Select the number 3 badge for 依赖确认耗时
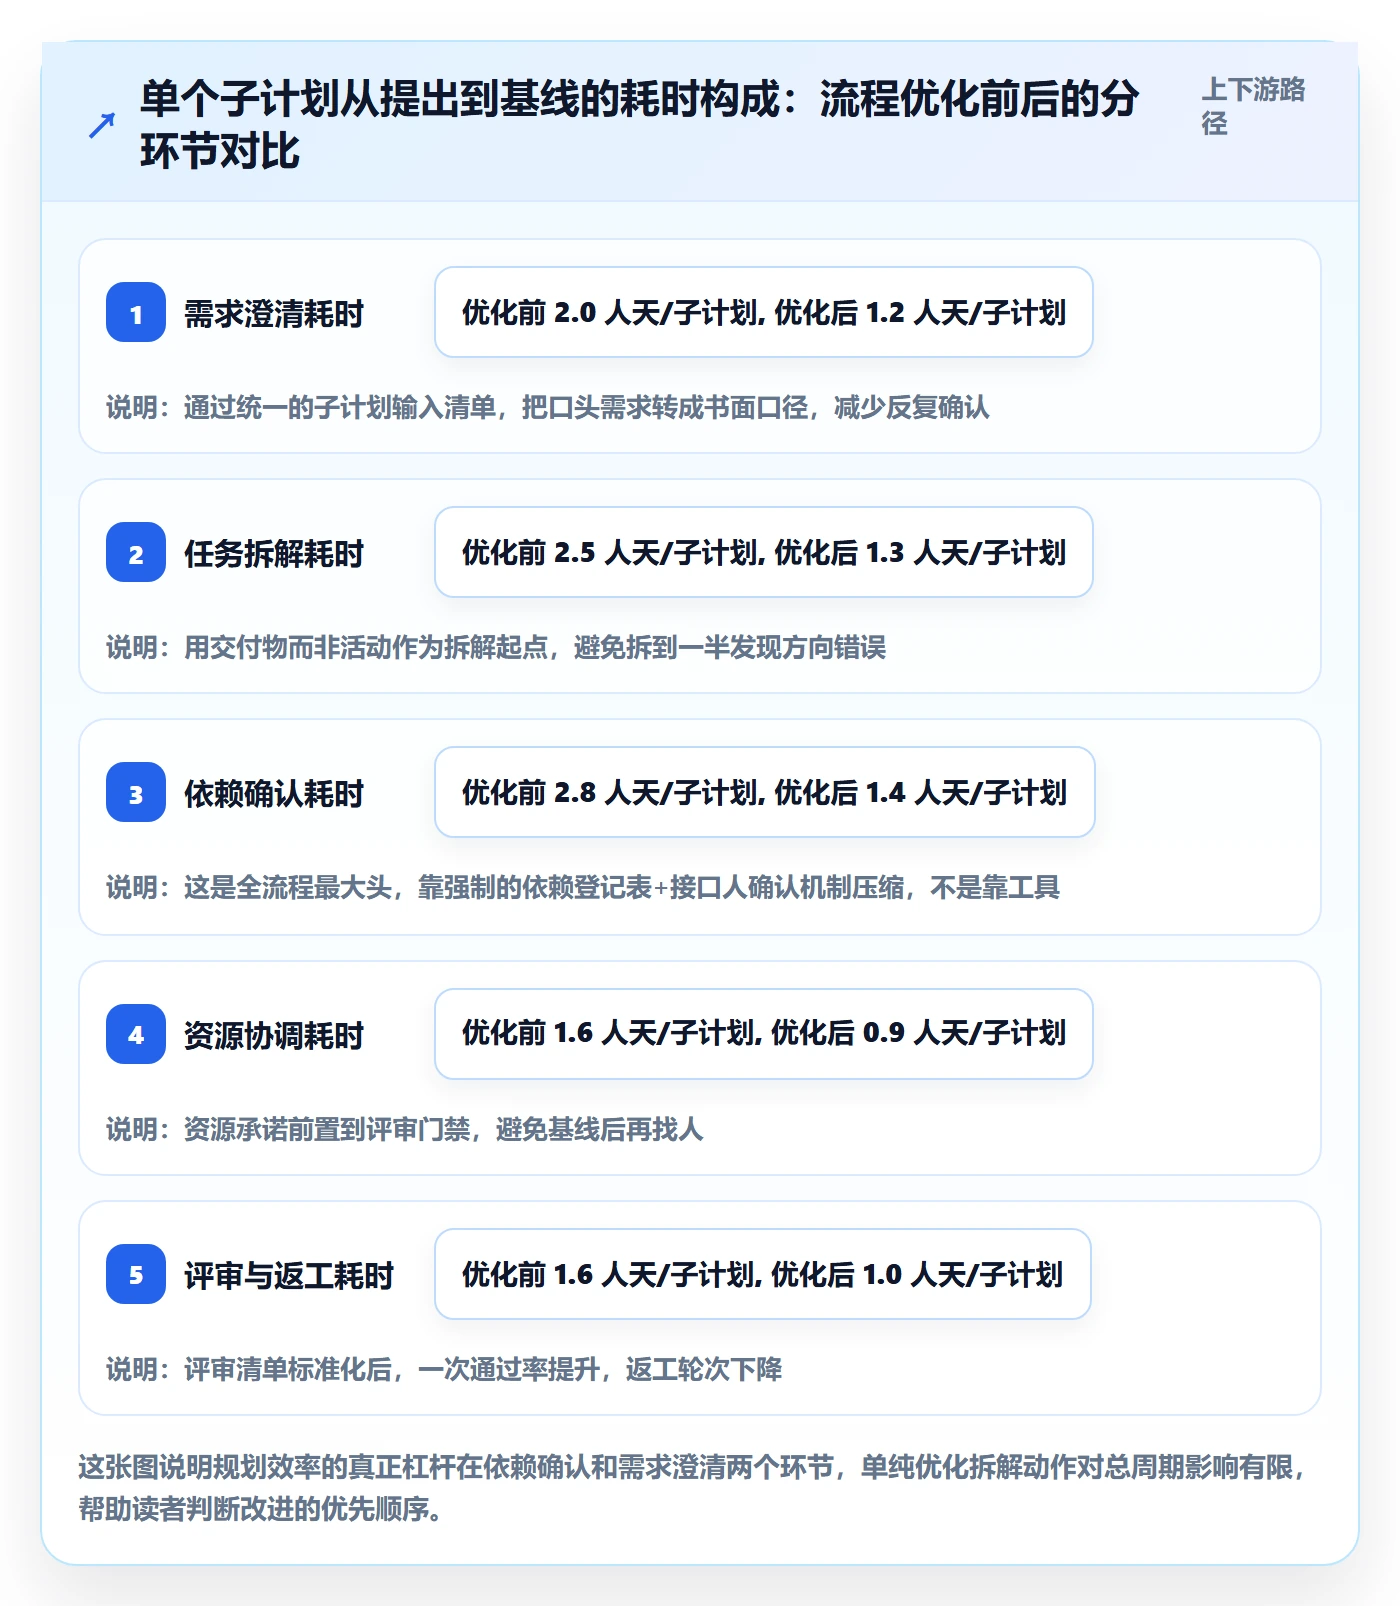 coord(136,792)
